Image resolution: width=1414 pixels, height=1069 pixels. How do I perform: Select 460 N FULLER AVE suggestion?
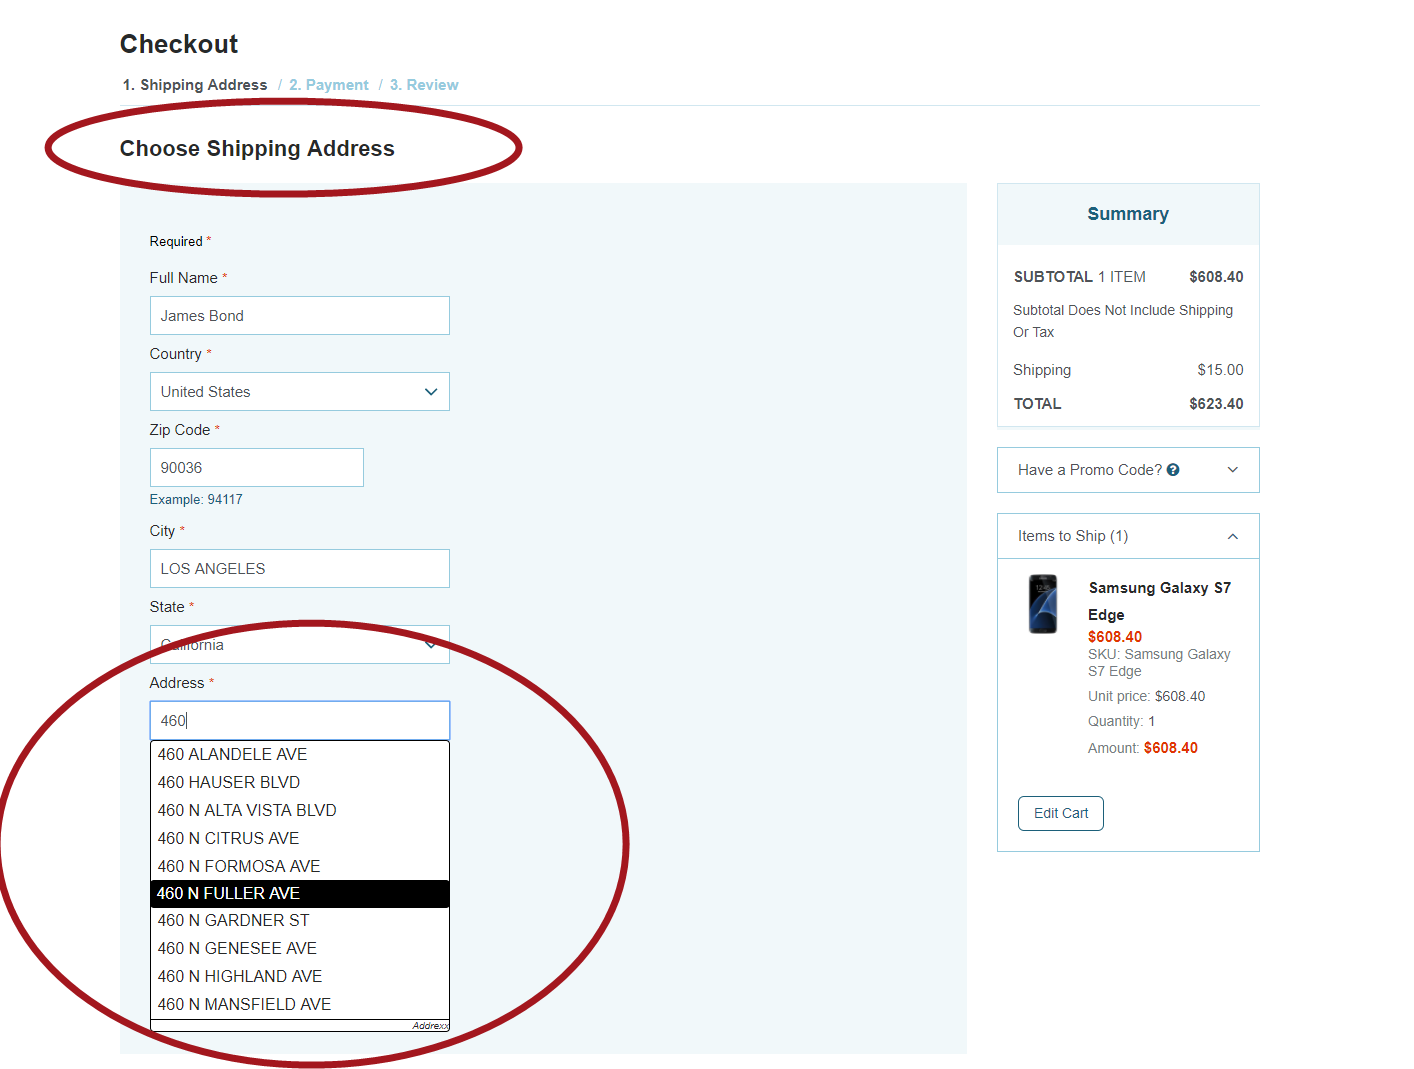tap(299, 894)
